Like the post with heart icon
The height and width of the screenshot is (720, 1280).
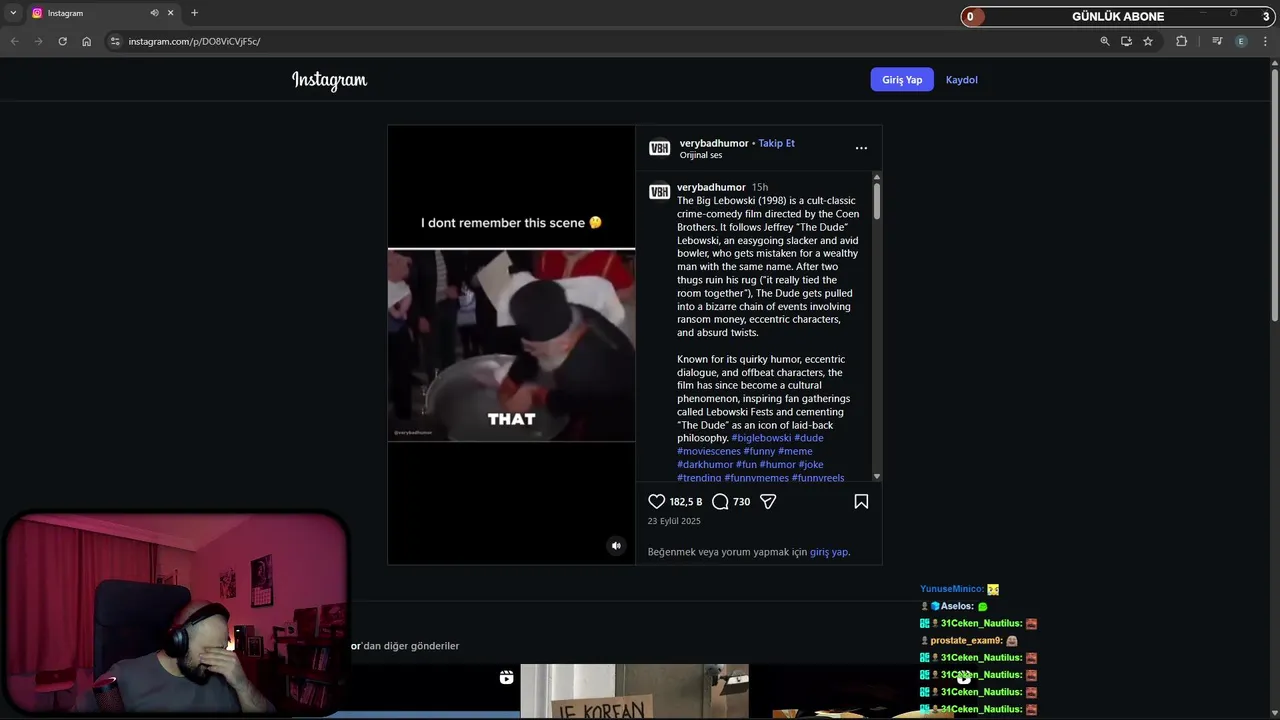pos(656,502)
